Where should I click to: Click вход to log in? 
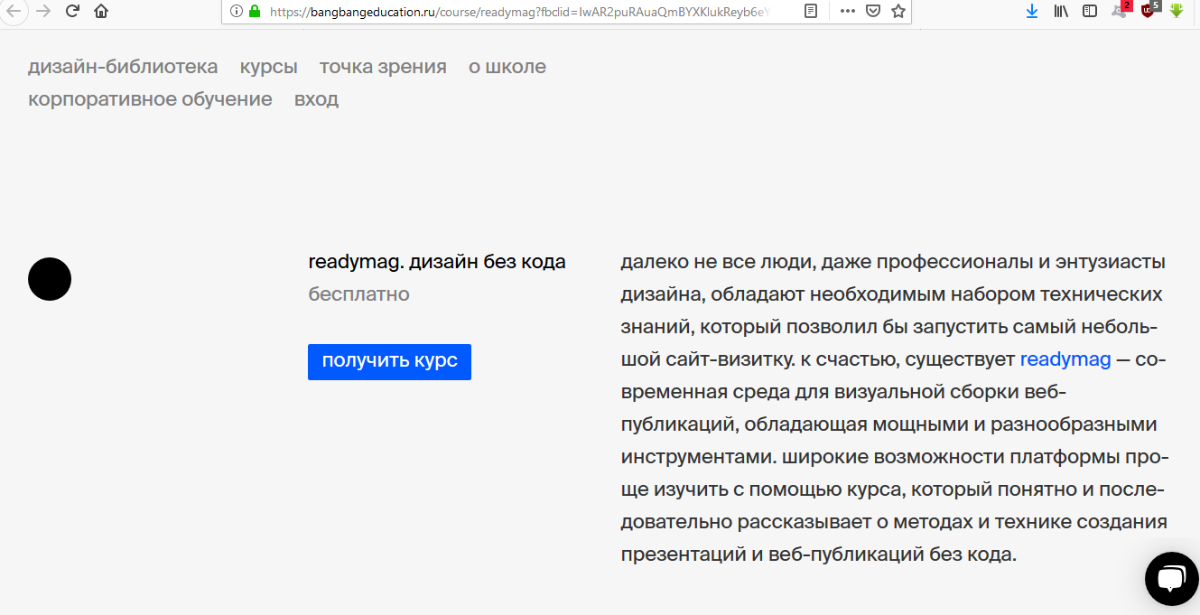[x=316, y=99]
